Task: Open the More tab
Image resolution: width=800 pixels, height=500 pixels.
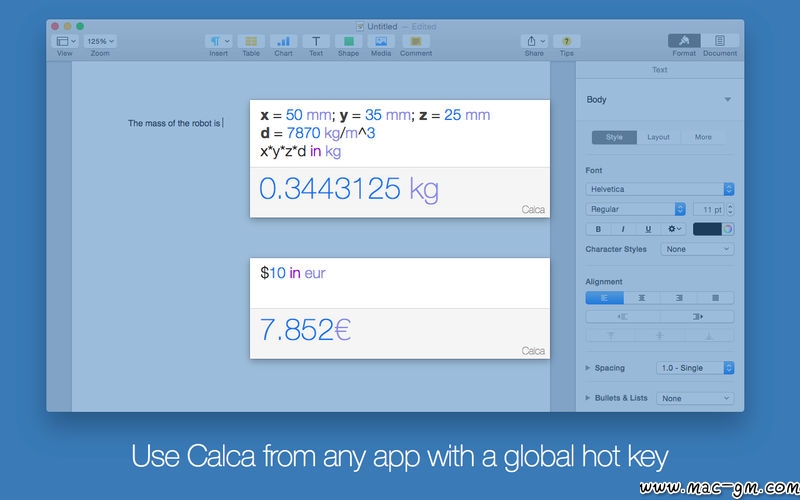Action: 703,137
